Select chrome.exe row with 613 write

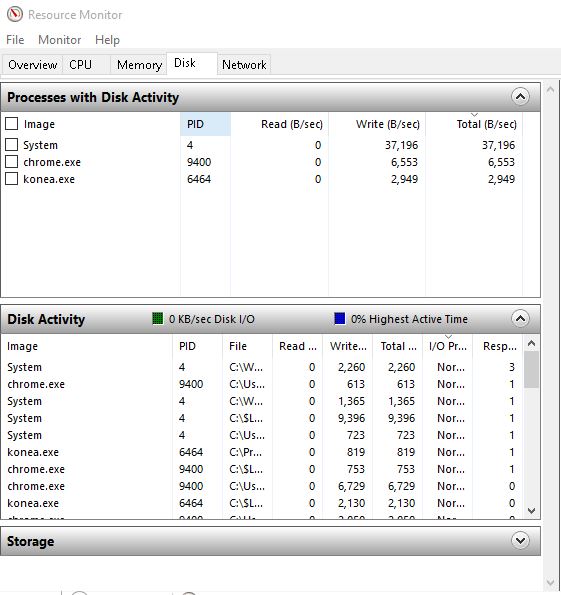click(x=262, y=384)
